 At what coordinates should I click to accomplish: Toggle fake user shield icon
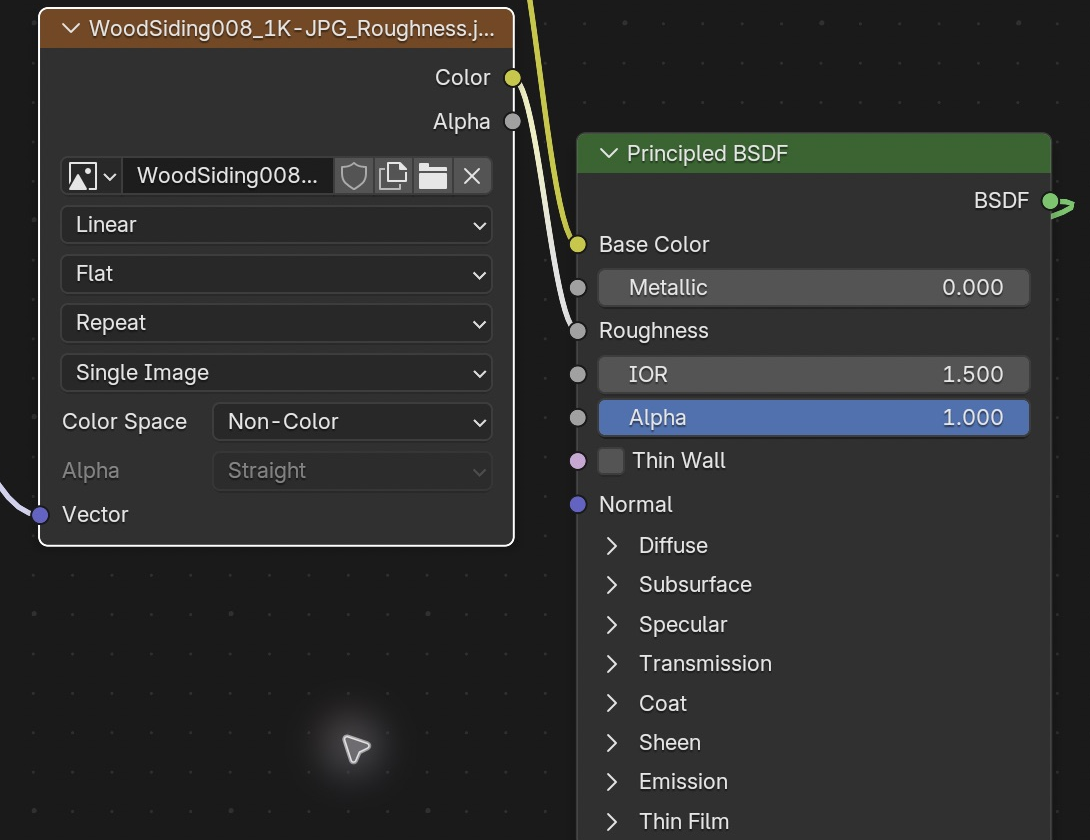tap(353, 176)
